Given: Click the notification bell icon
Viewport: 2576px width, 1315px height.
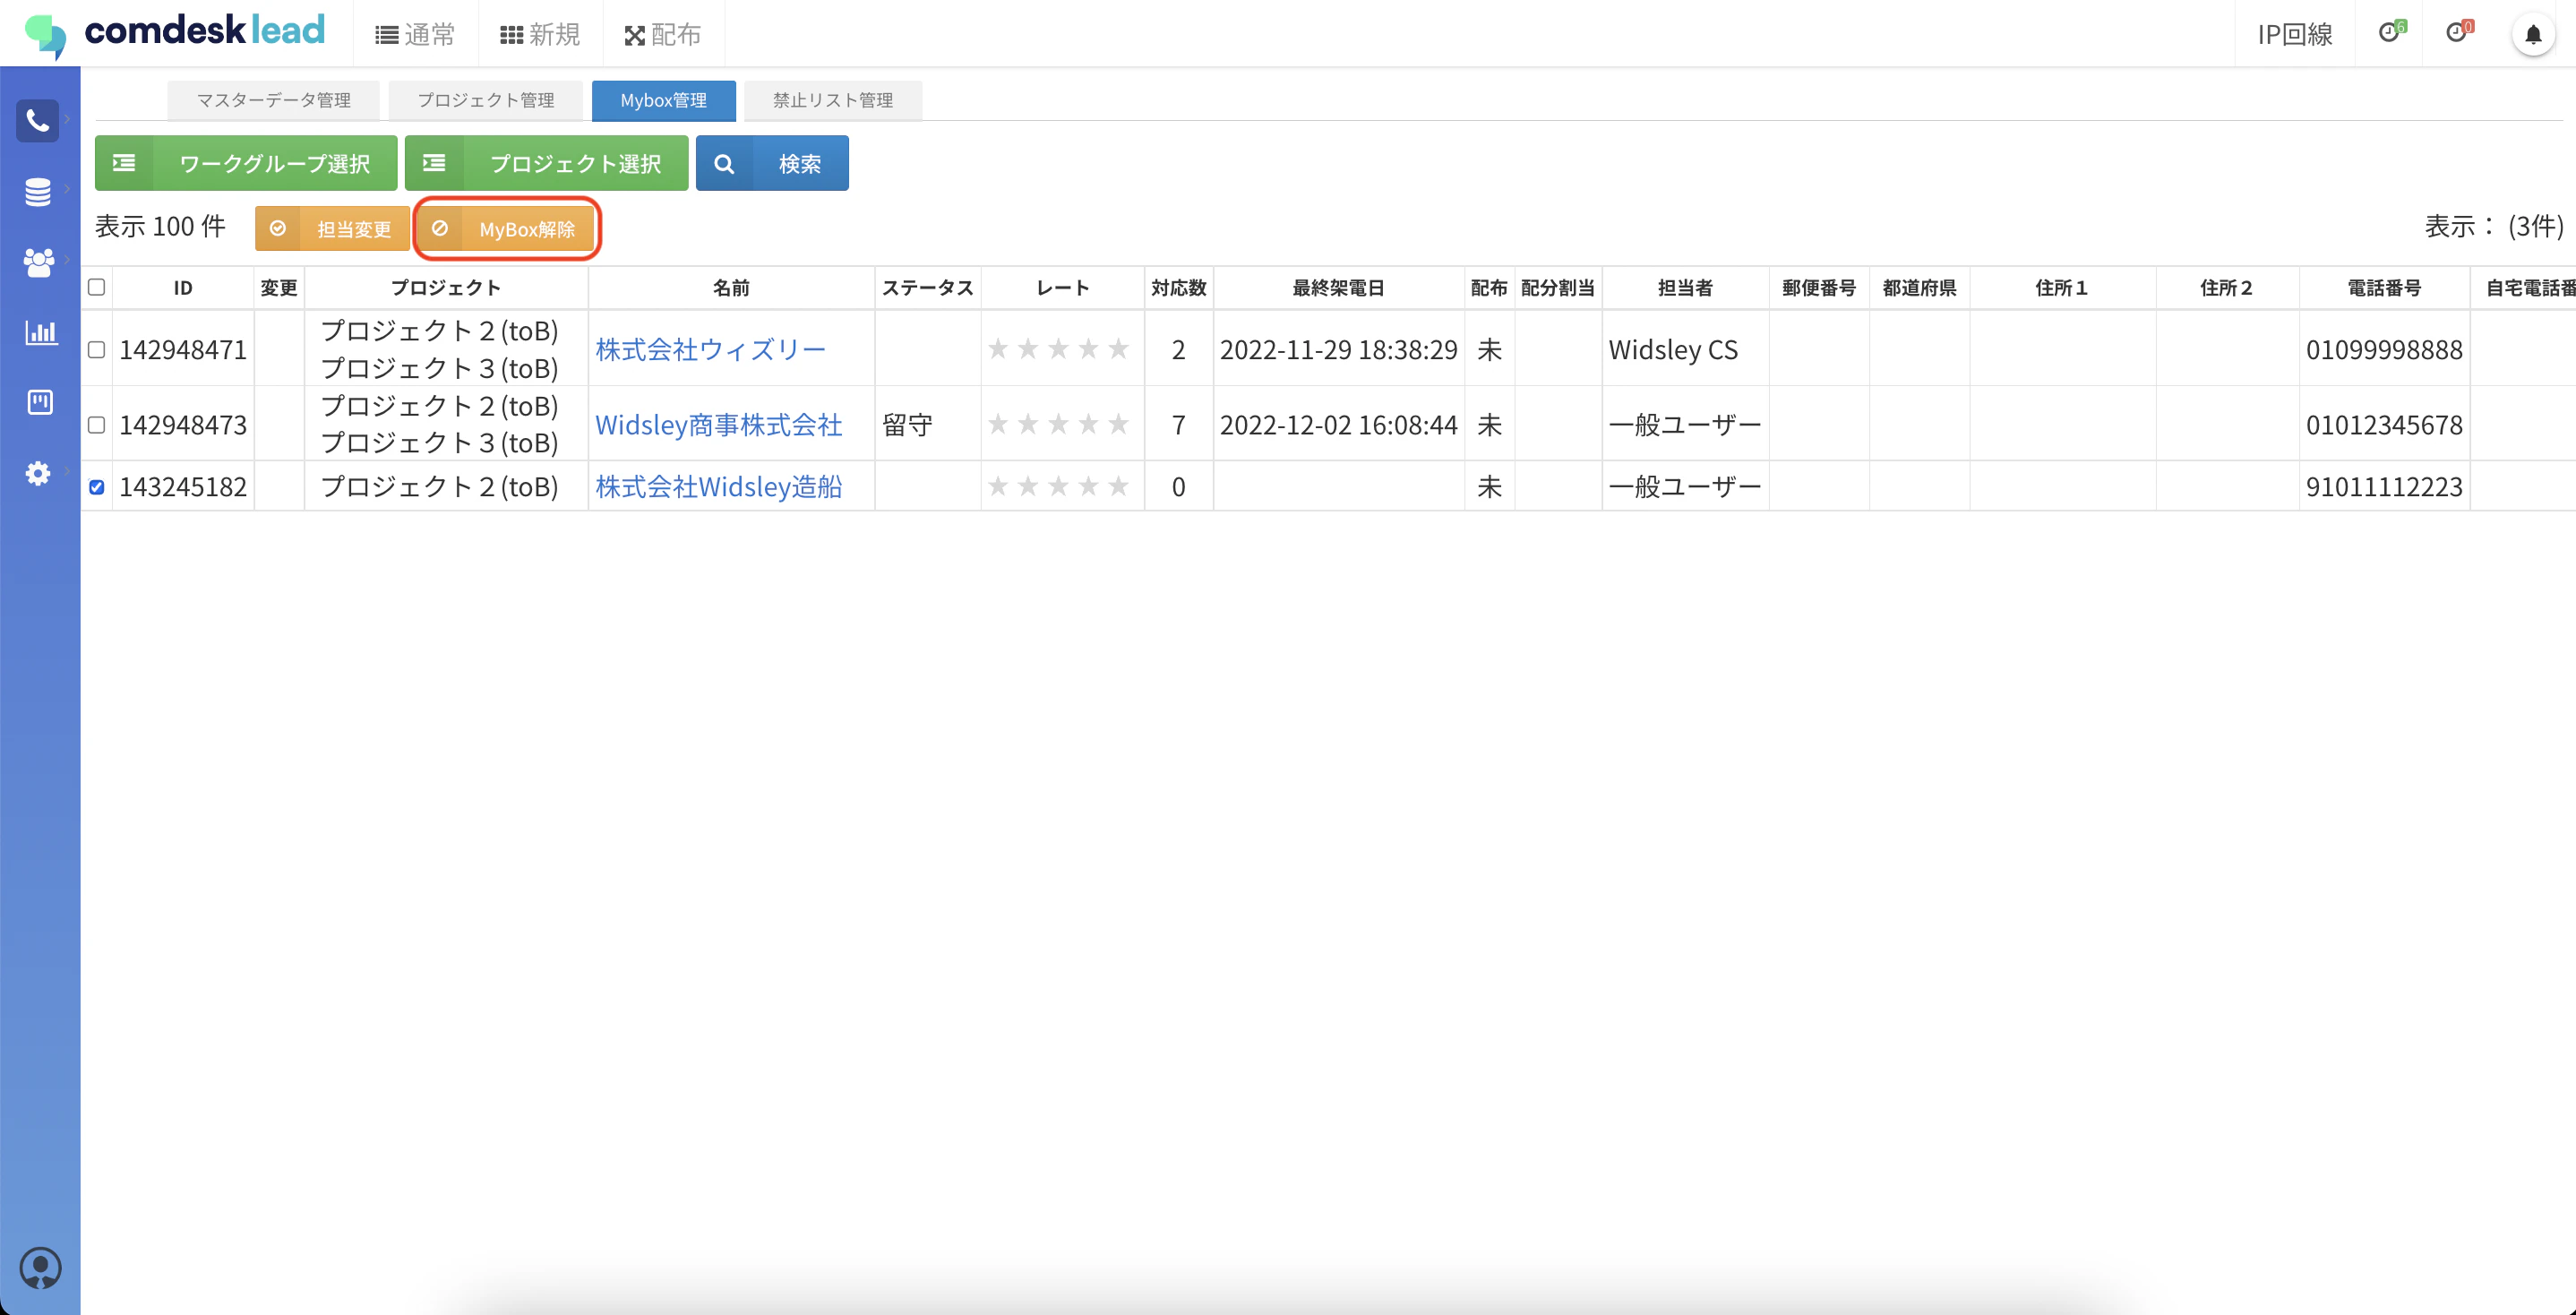Looking at the screenshot, I should point(2533,35).
